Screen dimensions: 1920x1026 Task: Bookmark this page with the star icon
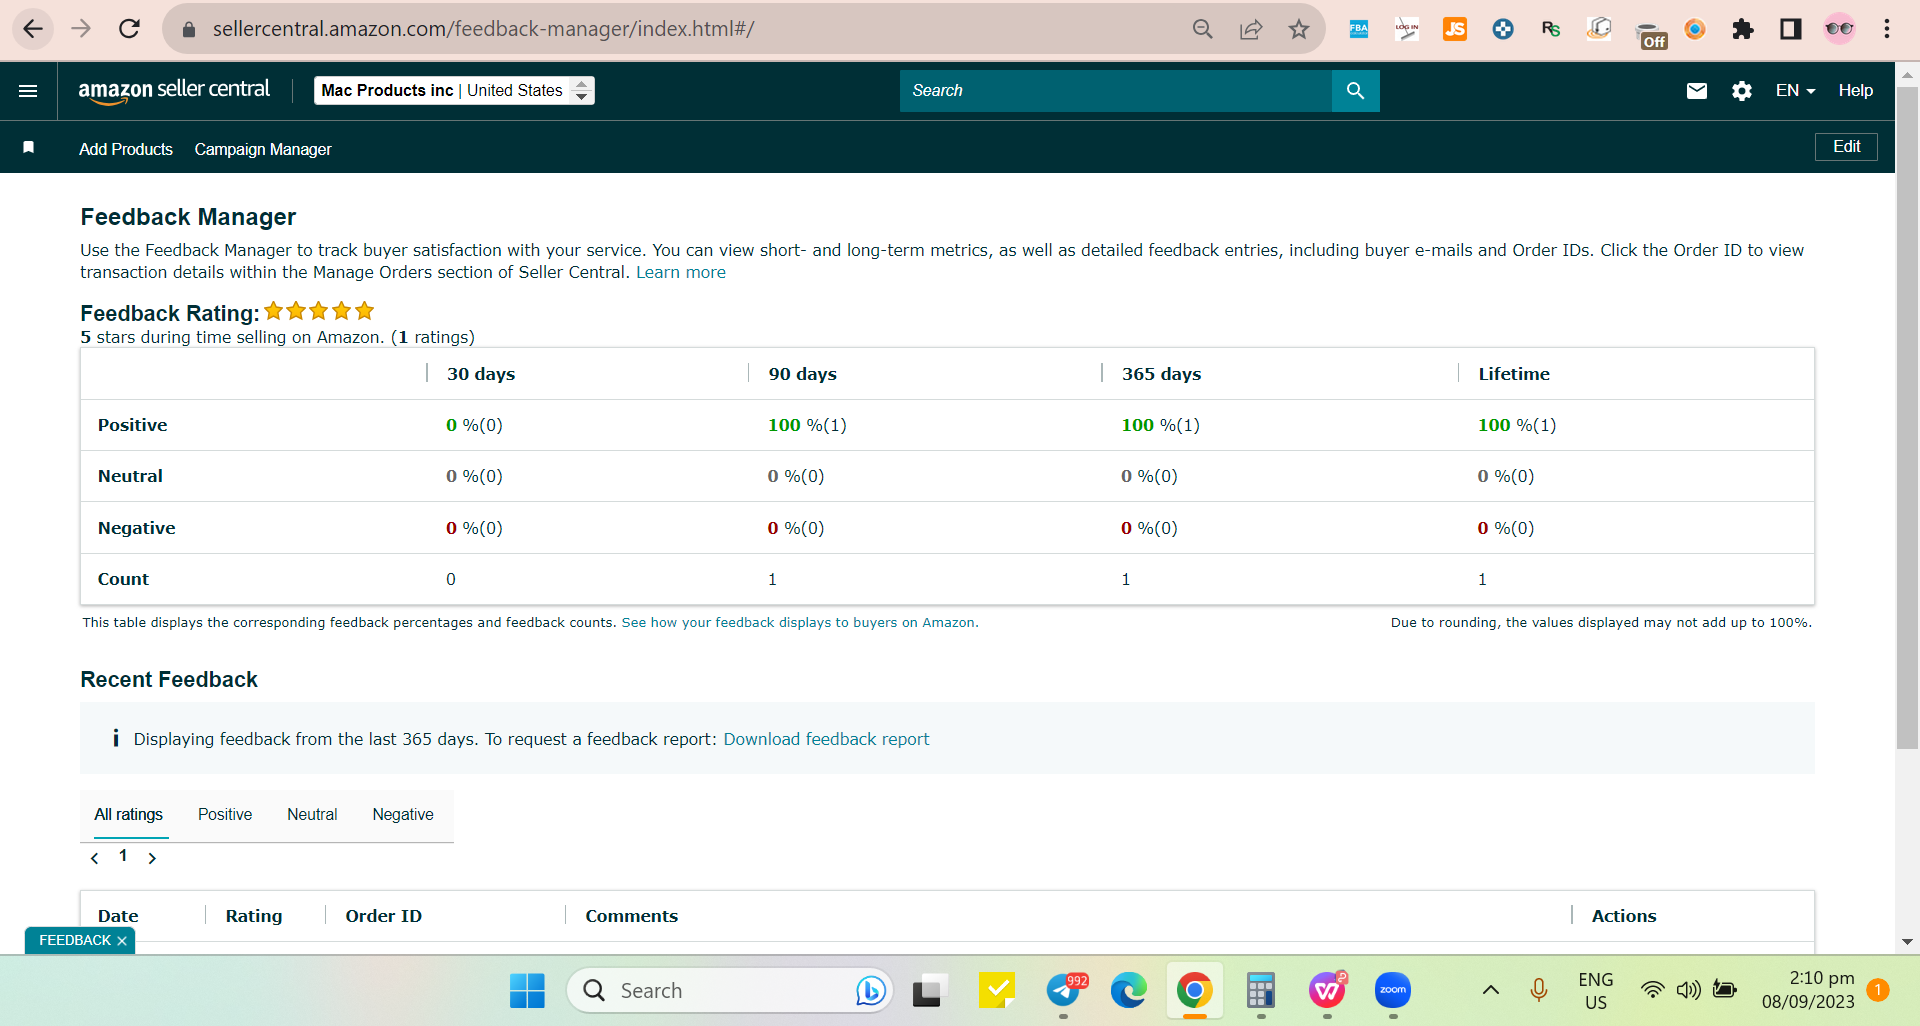coord(1298,29)
